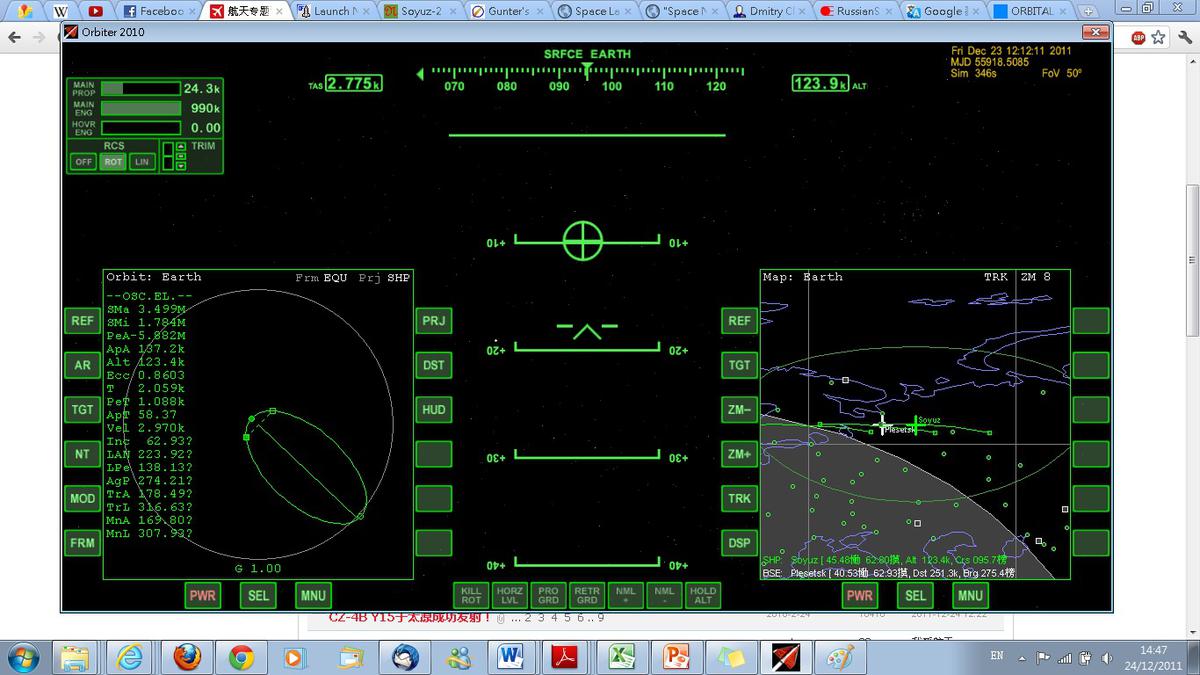Click the left MFD AR button
1200x675 pixels.
(x=83, y=365)
